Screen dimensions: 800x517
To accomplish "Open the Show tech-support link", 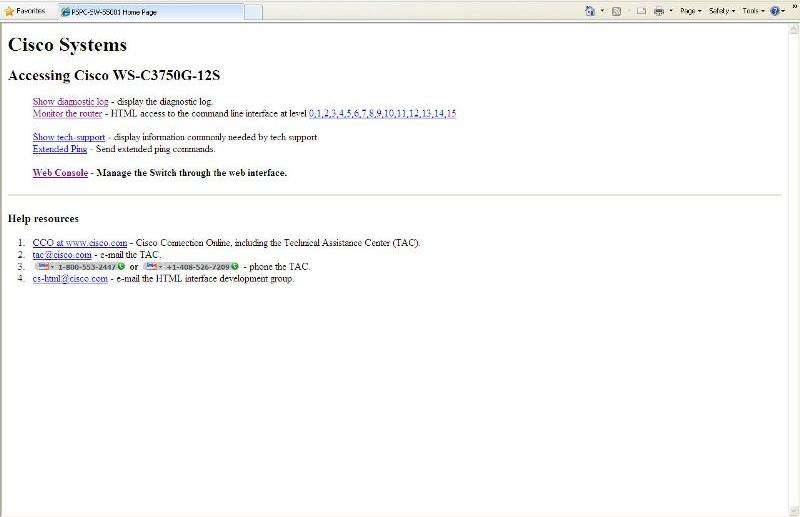I will [69, 137].
